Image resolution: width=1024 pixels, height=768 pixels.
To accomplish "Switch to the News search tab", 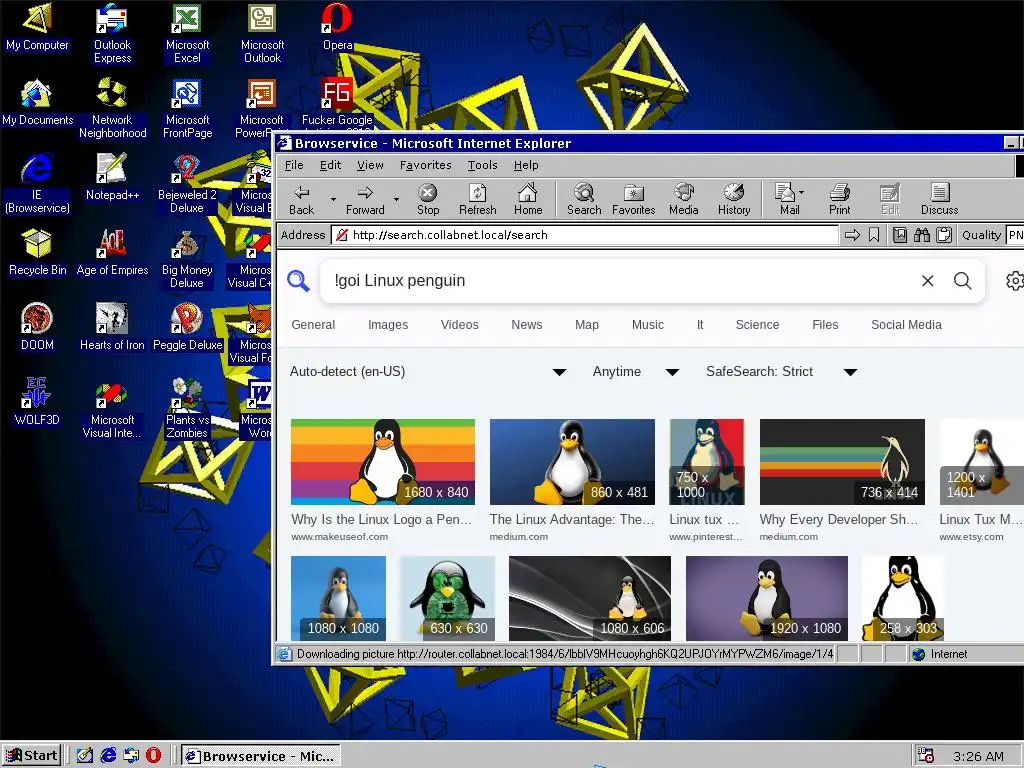I will (x=526, y=325).
